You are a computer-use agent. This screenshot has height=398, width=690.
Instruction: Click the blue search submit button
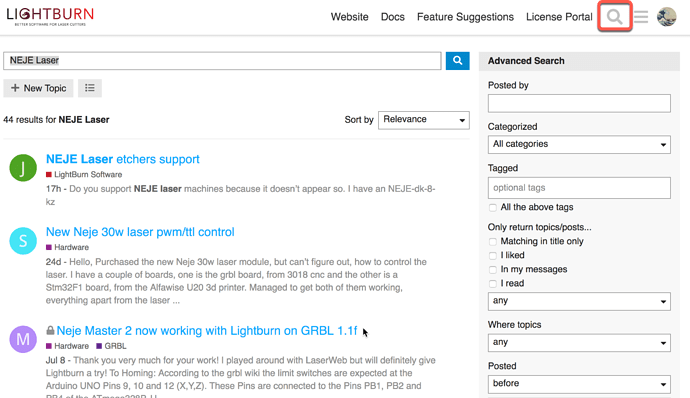pyautogui.click(x=458, y=61)
